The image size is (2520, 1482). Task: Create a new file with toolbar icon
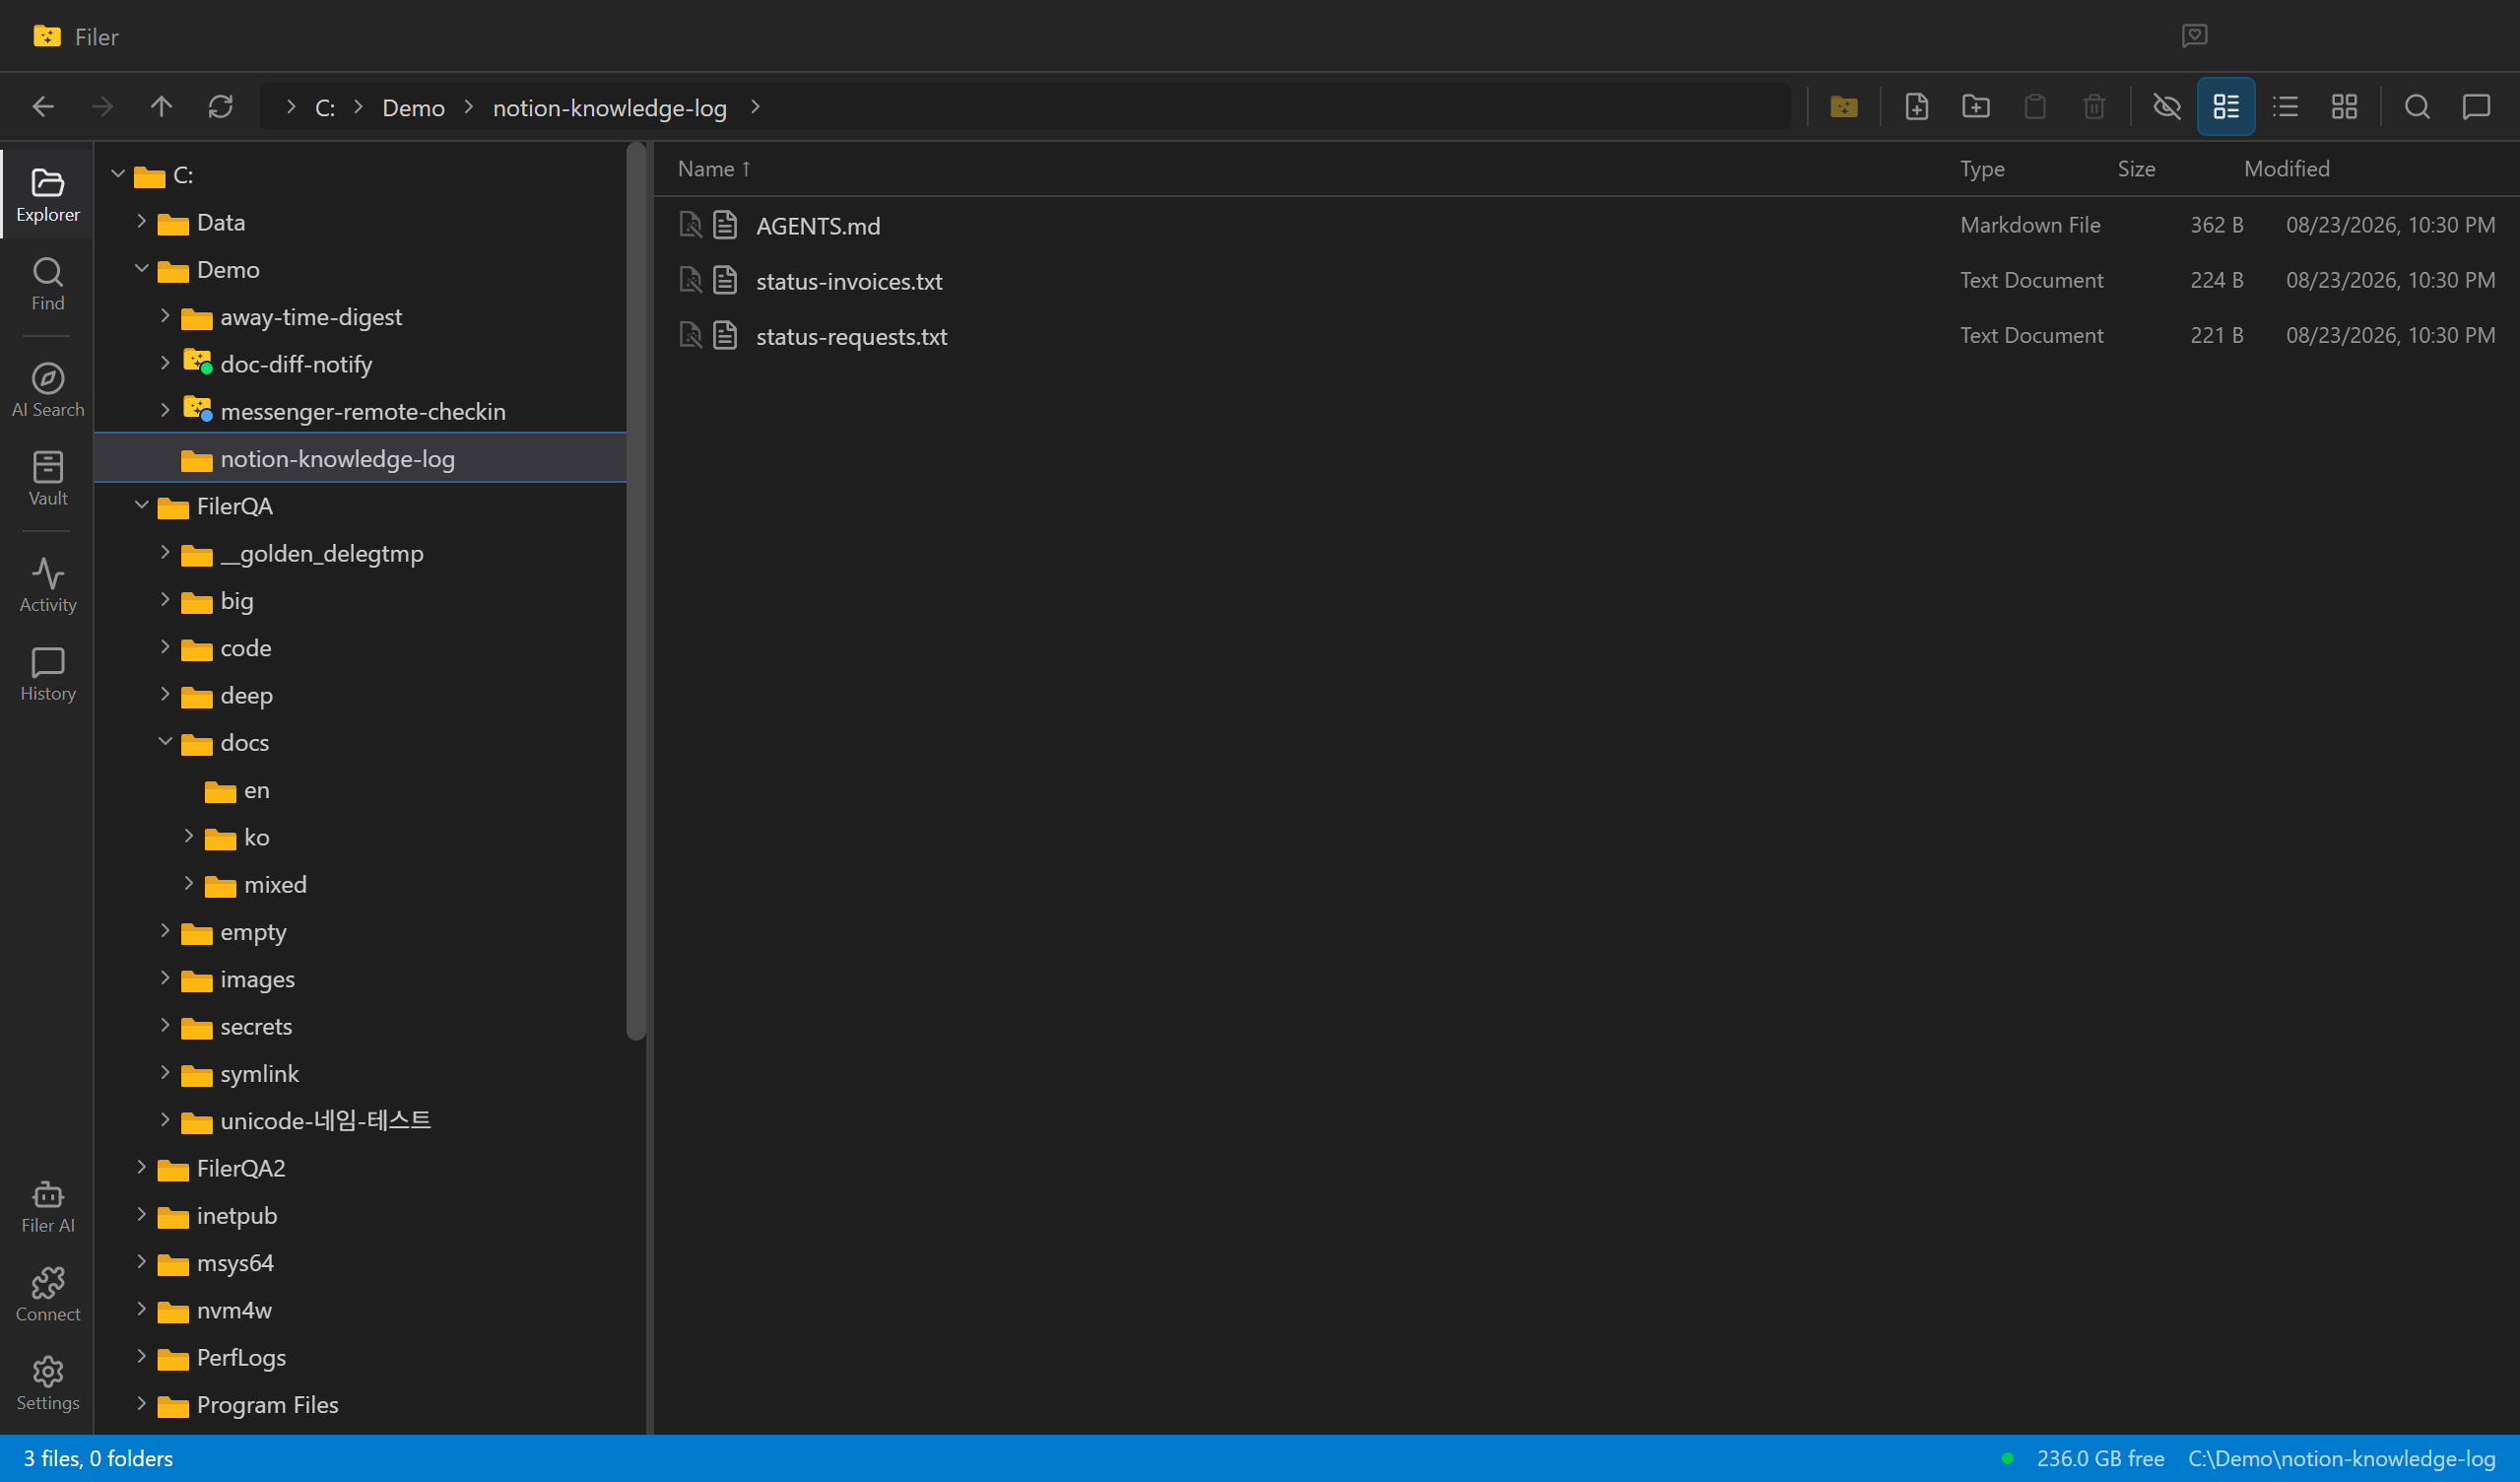coord(1916,107)
